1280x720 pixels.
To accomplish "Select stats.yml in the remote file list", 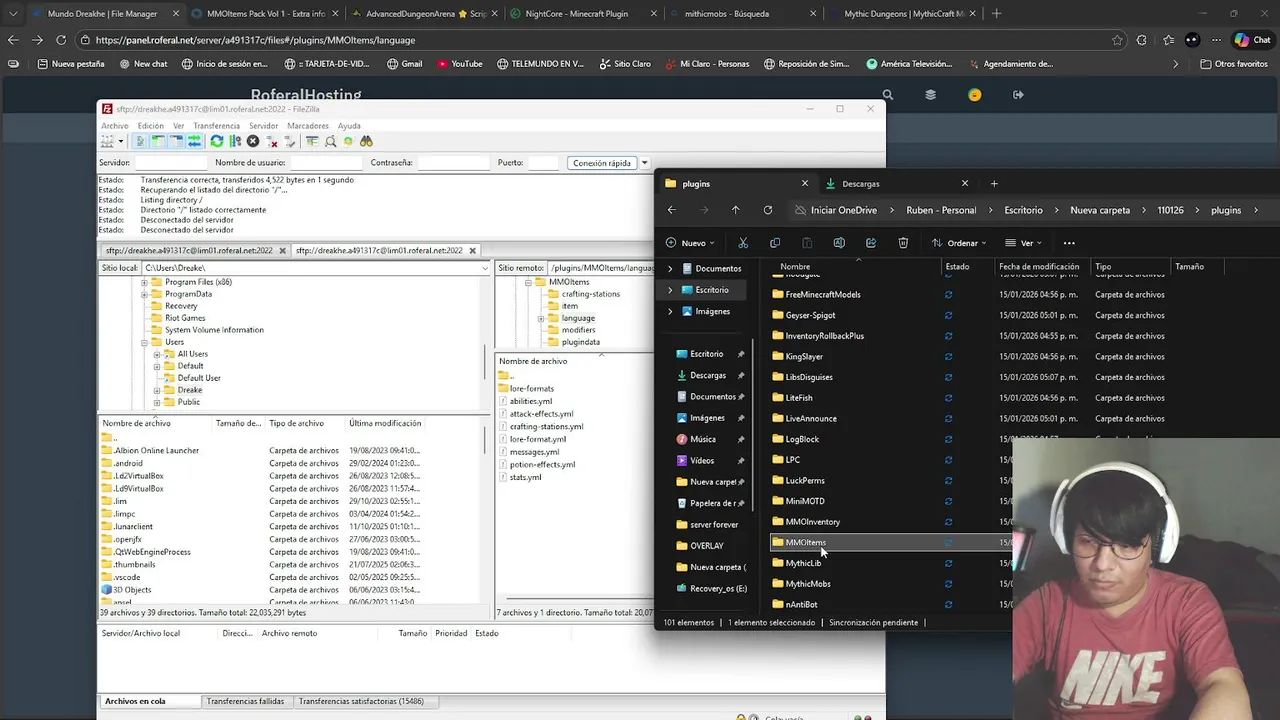I will pos(525,477).
